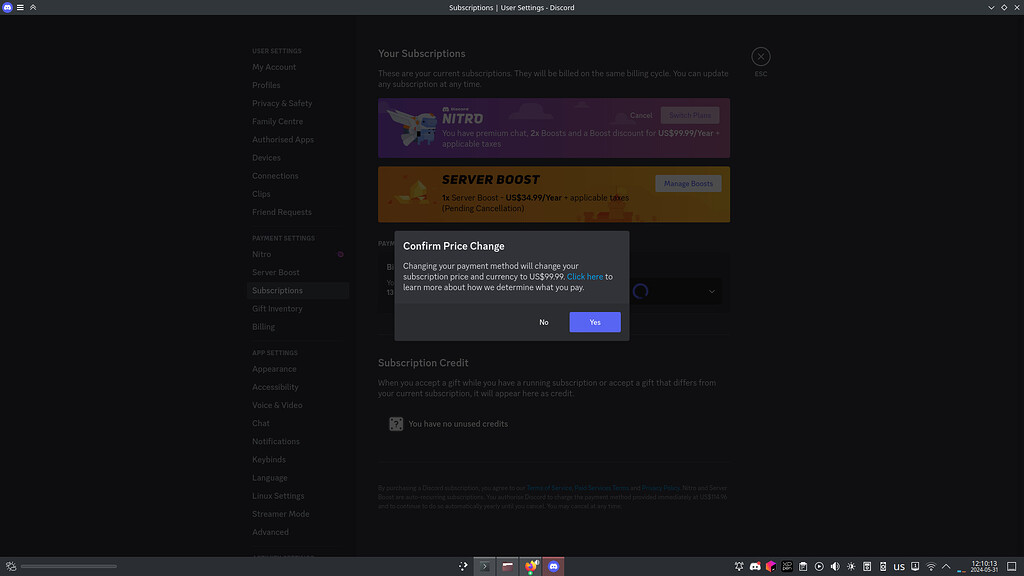Click the Discord taskbar window button
Screen dimensions: 1024x576
[552, 566]
